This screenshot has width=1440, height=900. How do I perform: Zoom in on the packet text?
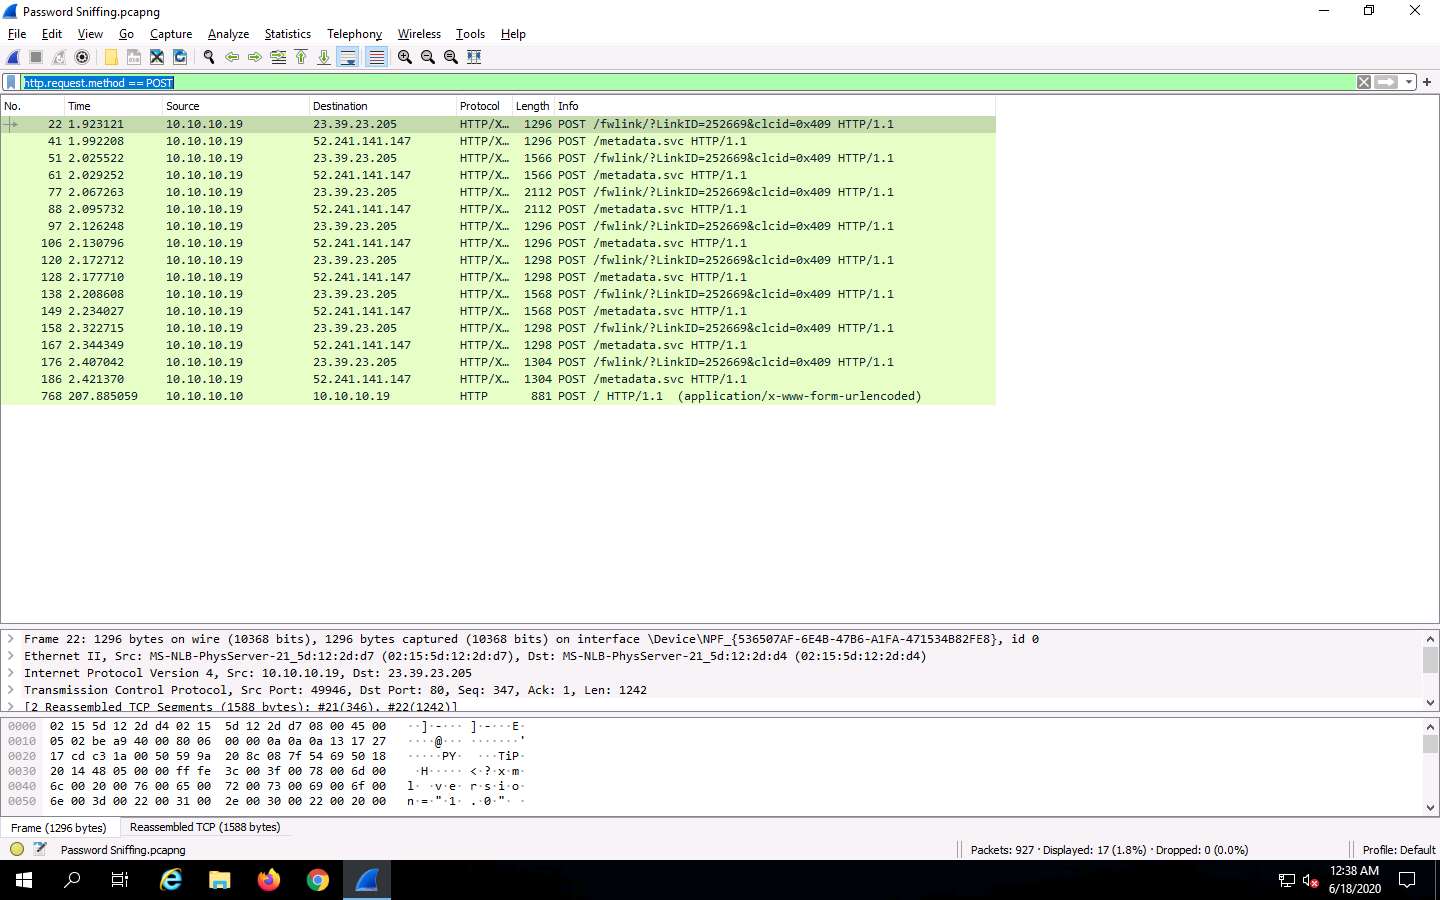(x=405, y=57)
